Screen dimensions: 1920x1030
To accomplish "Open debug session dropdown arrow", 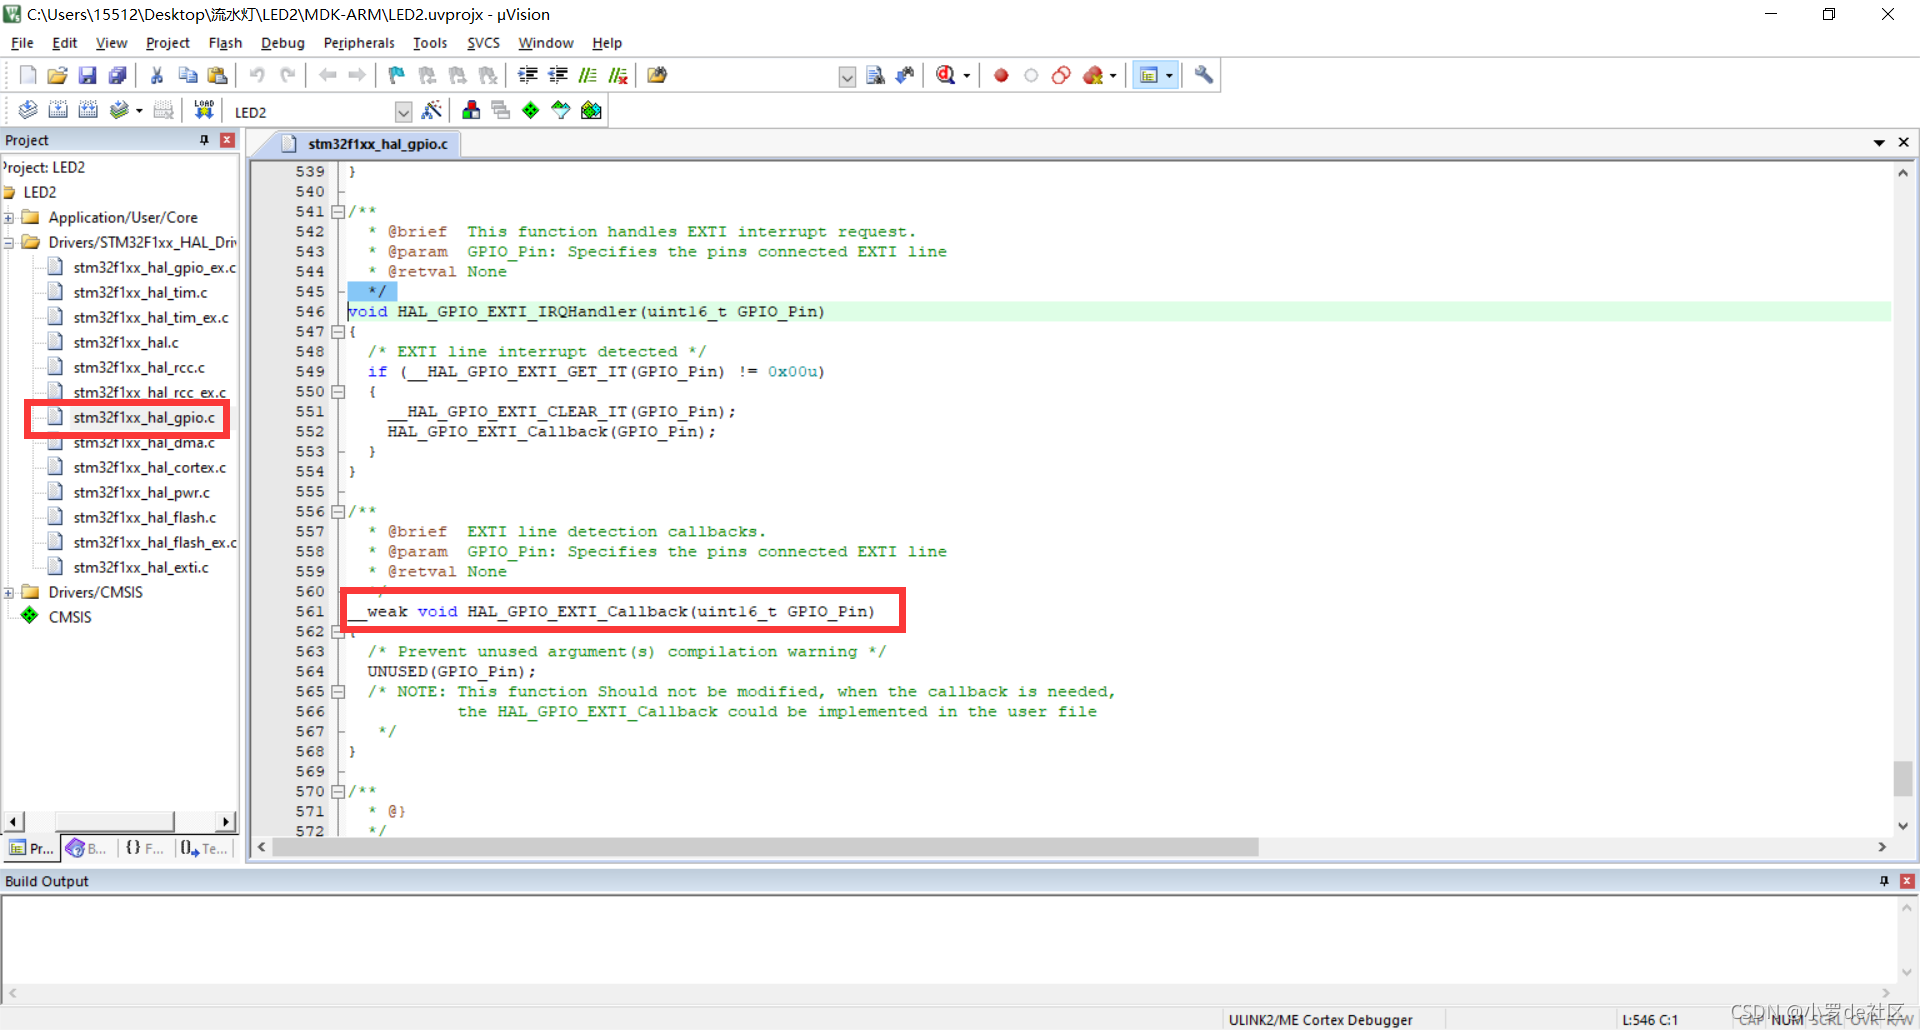I will tap(966, 76).
